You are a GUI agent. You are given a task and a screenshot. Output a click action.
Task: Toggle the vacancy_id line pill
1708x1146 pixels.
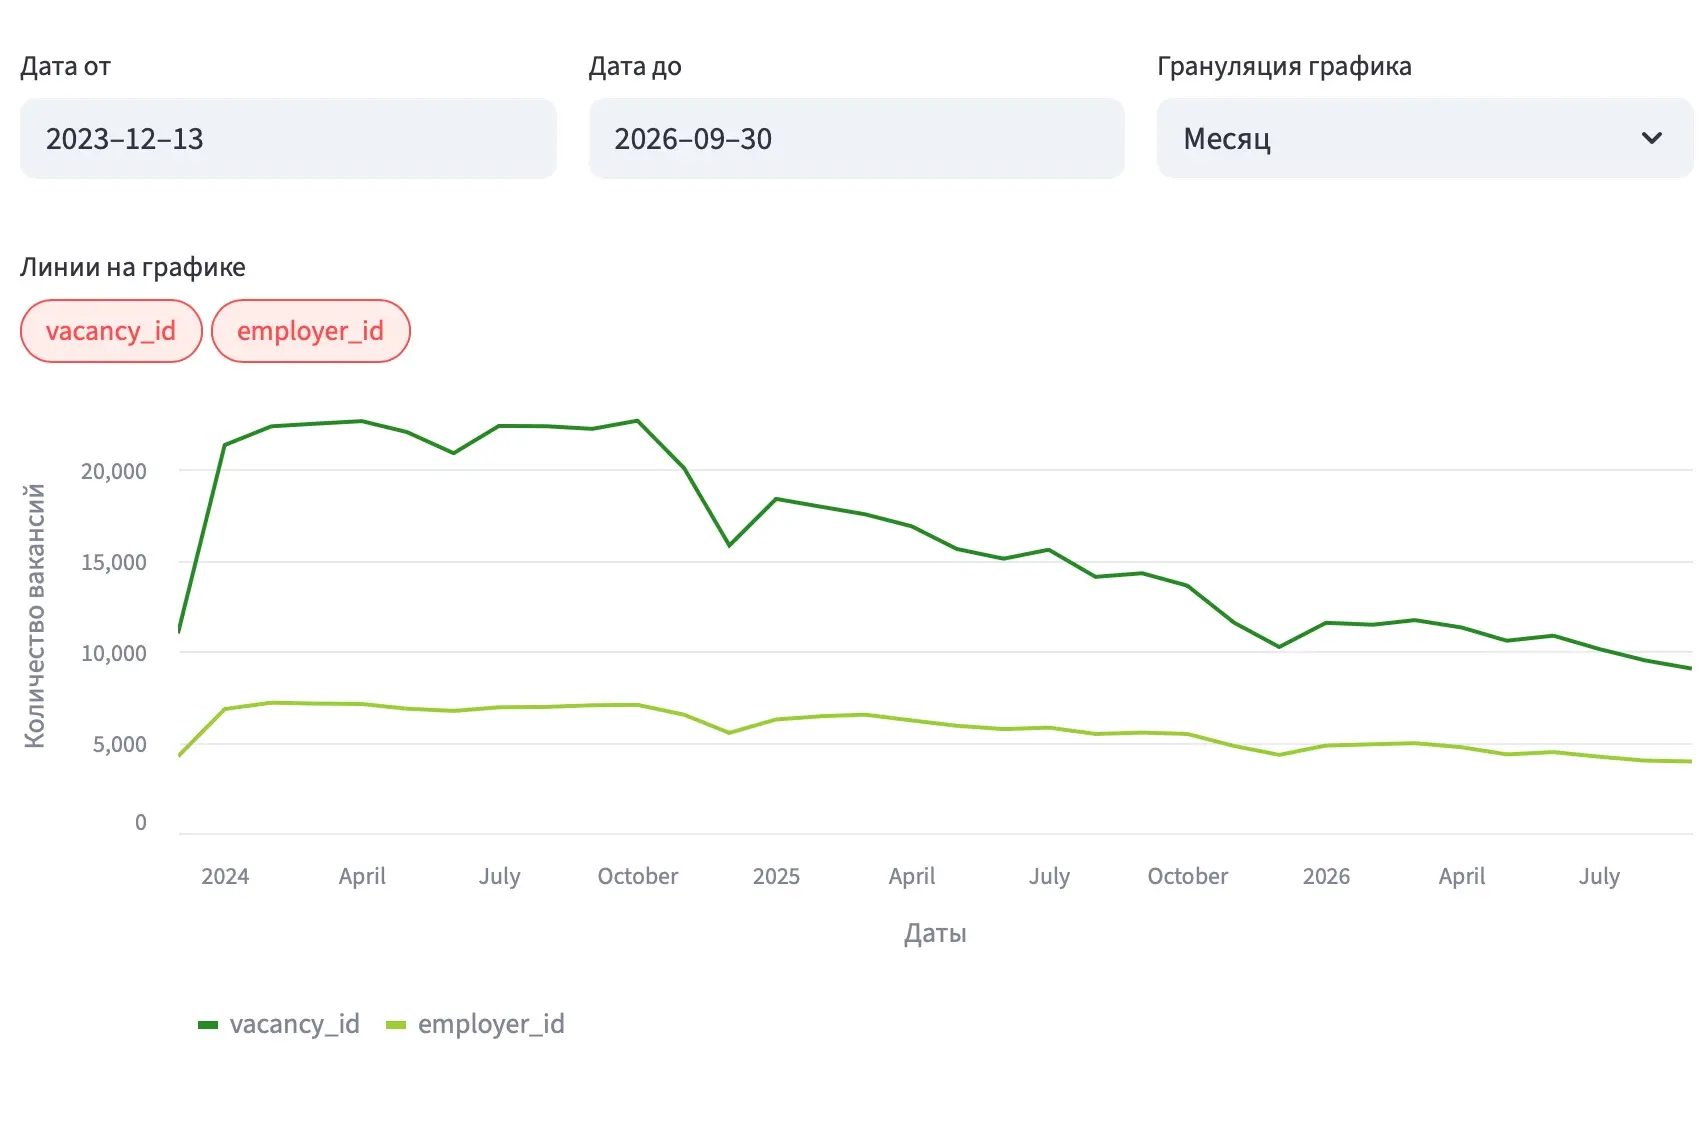(111, 331)
